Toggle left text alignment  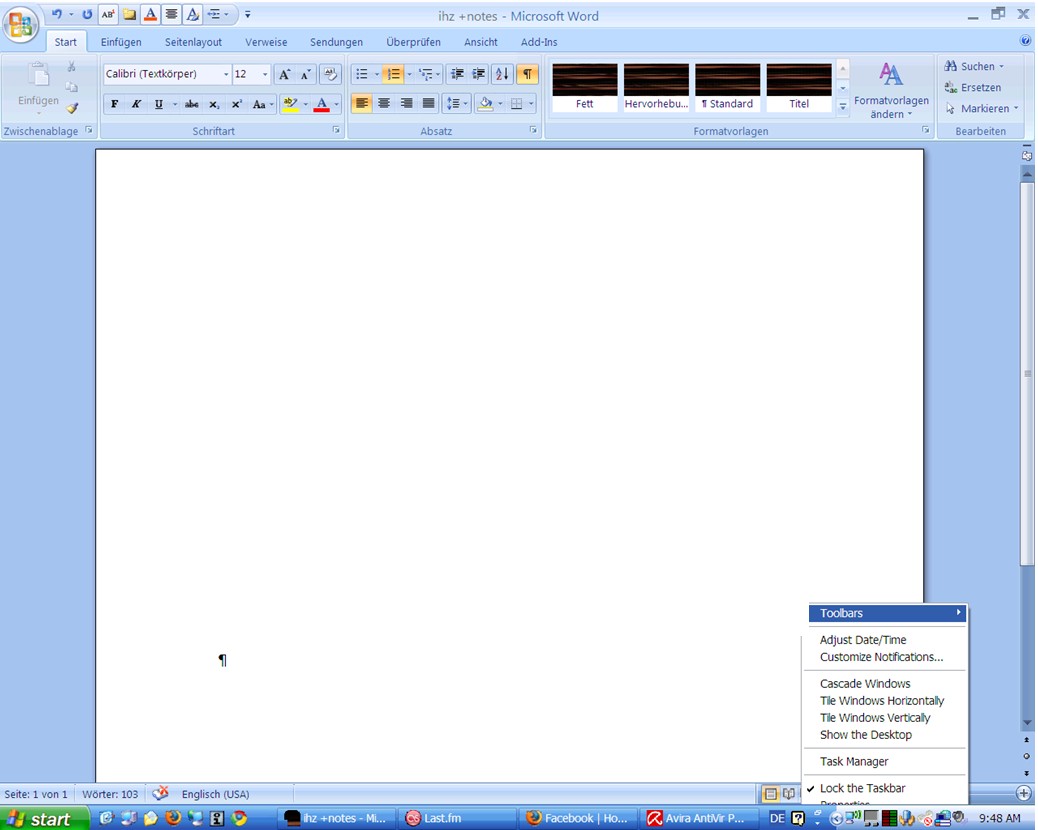[361, 103]
